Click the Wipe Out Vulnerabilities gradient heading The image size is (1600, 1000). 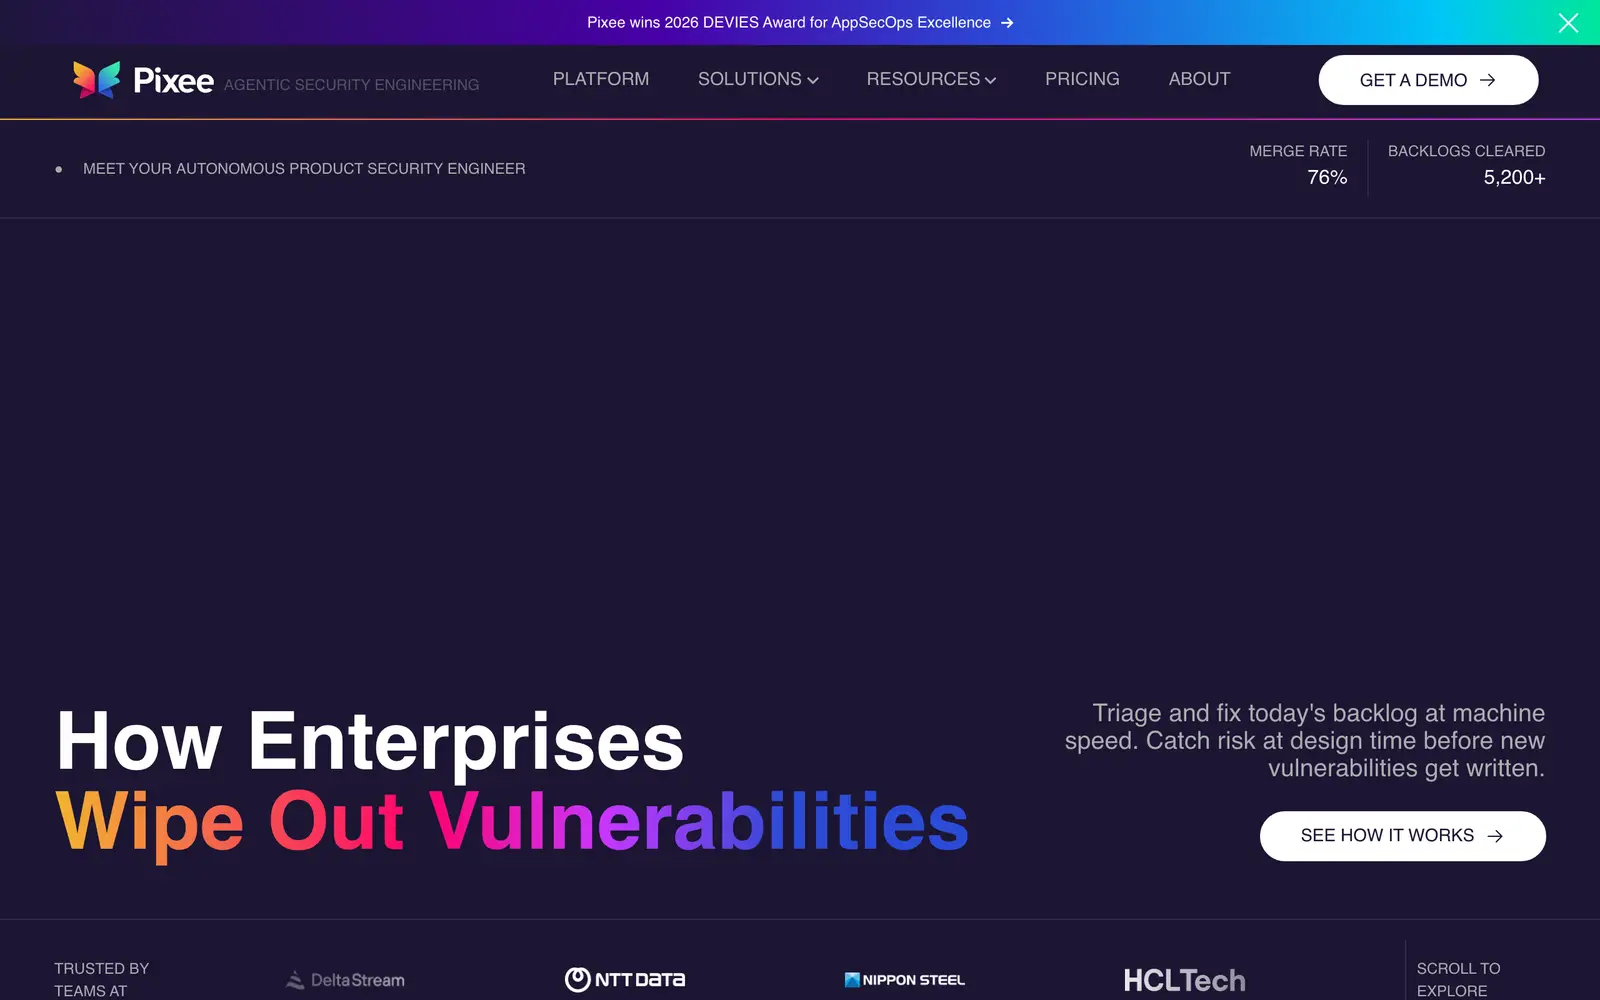tap(512, 822)
